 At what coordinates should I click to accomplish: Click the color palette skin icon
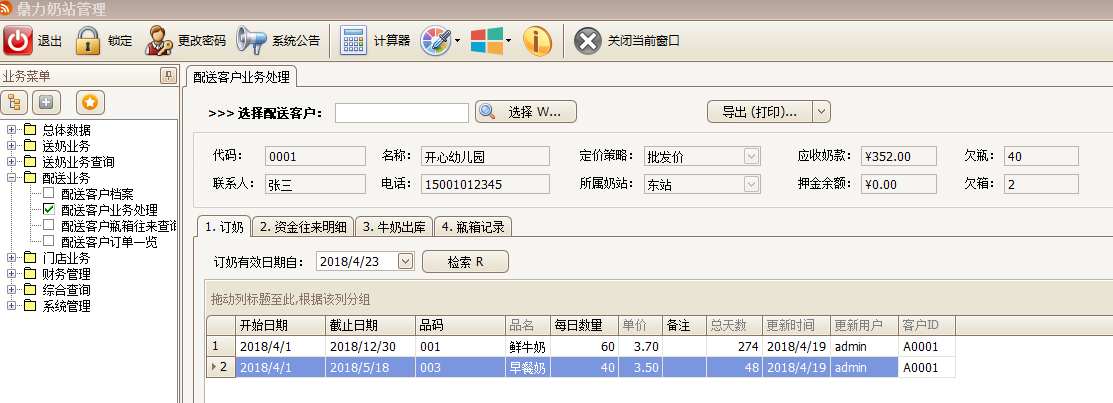(435, 40)
